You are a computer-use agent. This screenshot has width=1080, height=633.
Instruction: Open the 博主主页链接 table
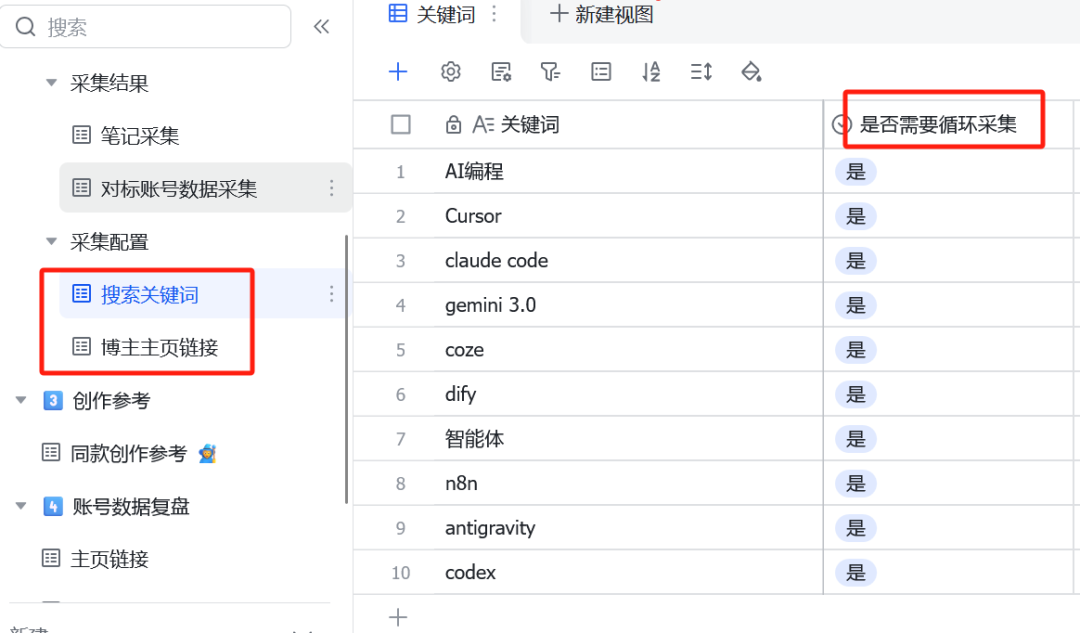[x=145, y=347]
